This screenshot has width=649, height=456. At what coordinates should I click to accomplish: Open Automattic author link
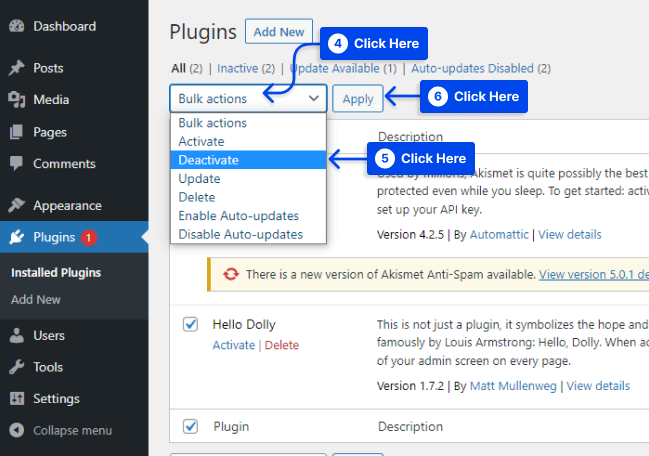(x=499, y=235)
